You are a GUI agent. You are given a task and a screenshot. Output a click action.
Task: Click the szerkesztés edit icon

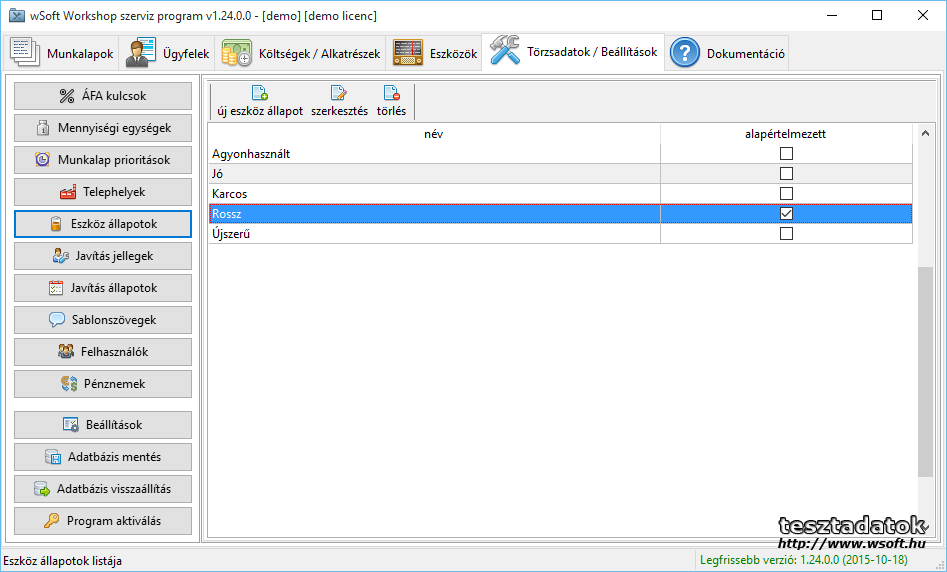pos(339,94)
